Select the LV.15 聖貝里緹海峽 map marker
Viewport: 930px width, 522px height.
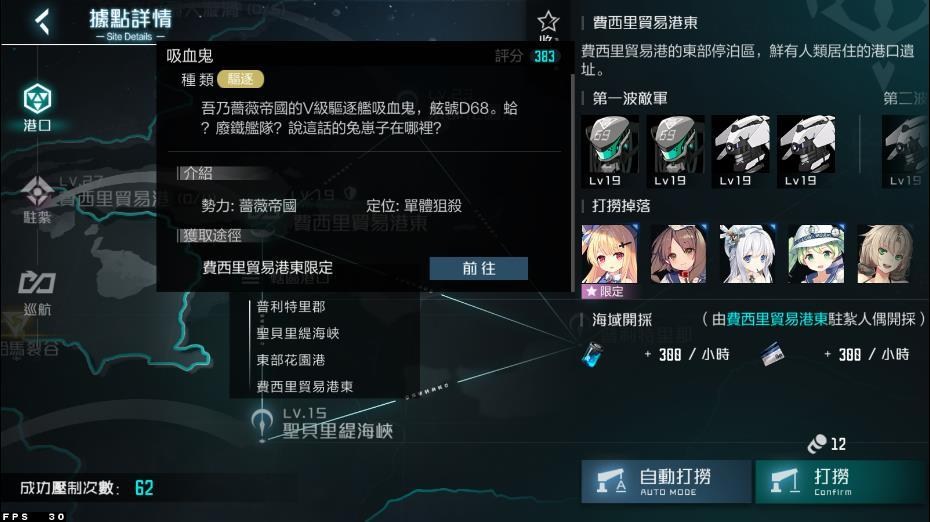pyautogui.click(x=323, y=424)
